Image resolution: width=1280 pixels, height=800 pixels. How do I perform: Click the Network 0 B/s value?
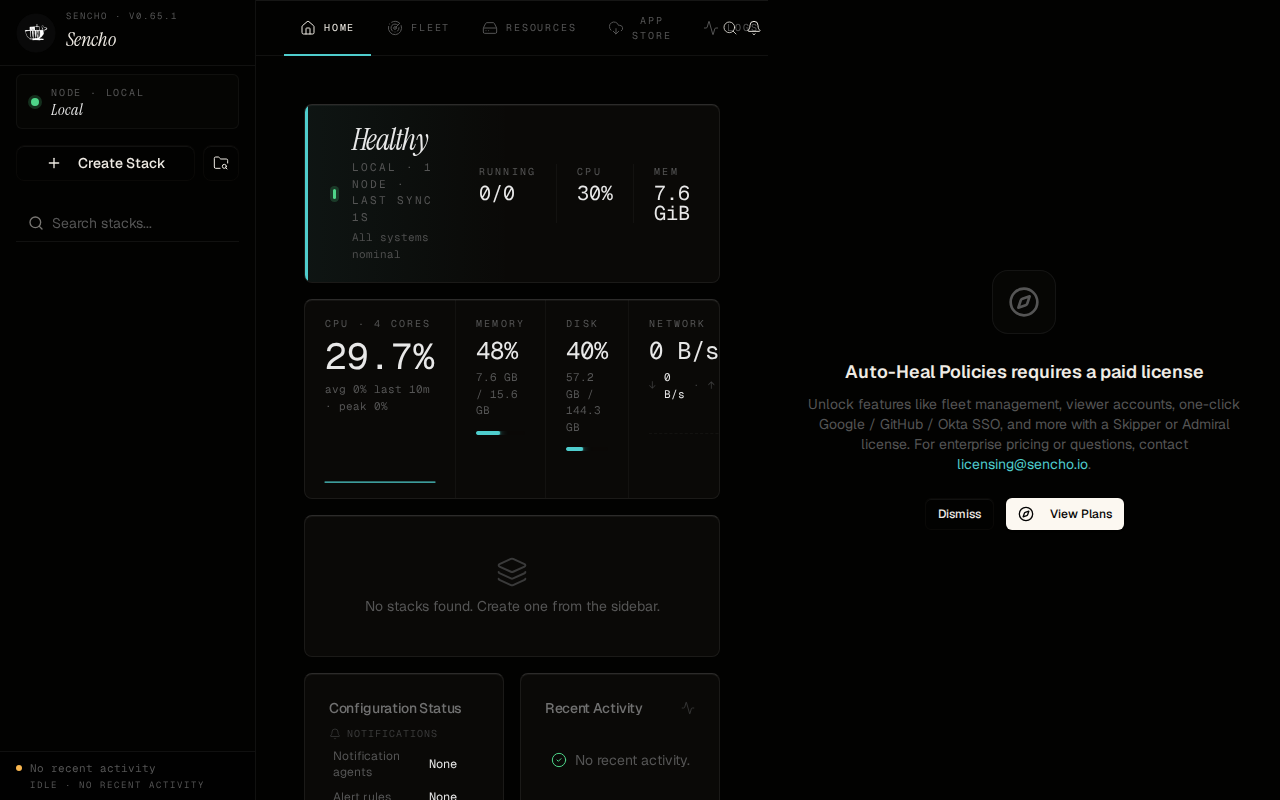point(684,351)
